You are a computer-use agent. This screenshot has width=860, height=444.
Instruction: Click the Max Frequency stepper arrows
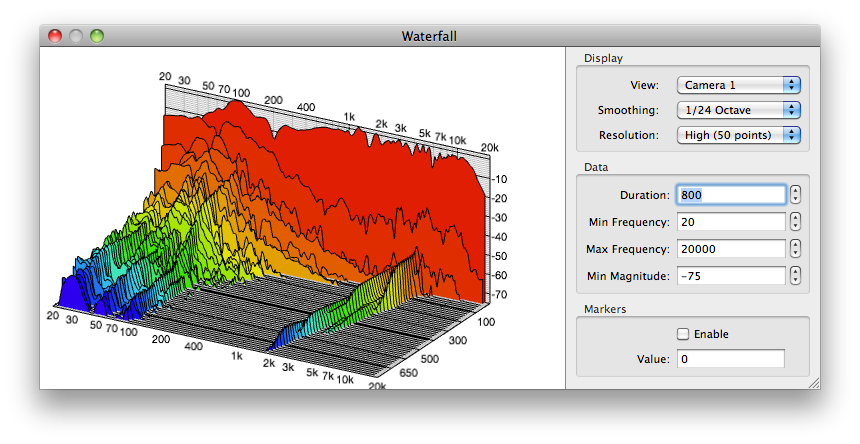[x=795, y=248]
